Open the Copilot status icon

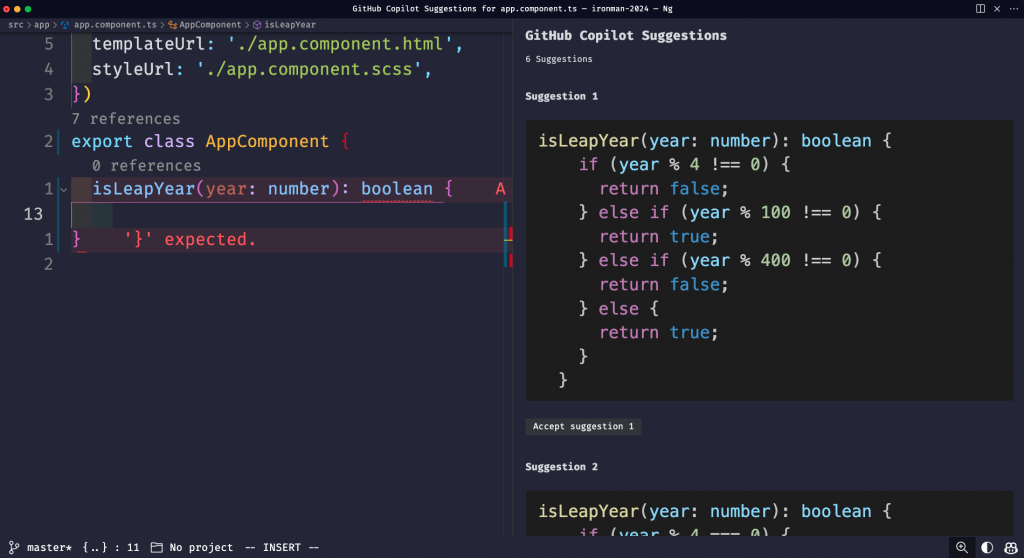tap(1010, 548)
